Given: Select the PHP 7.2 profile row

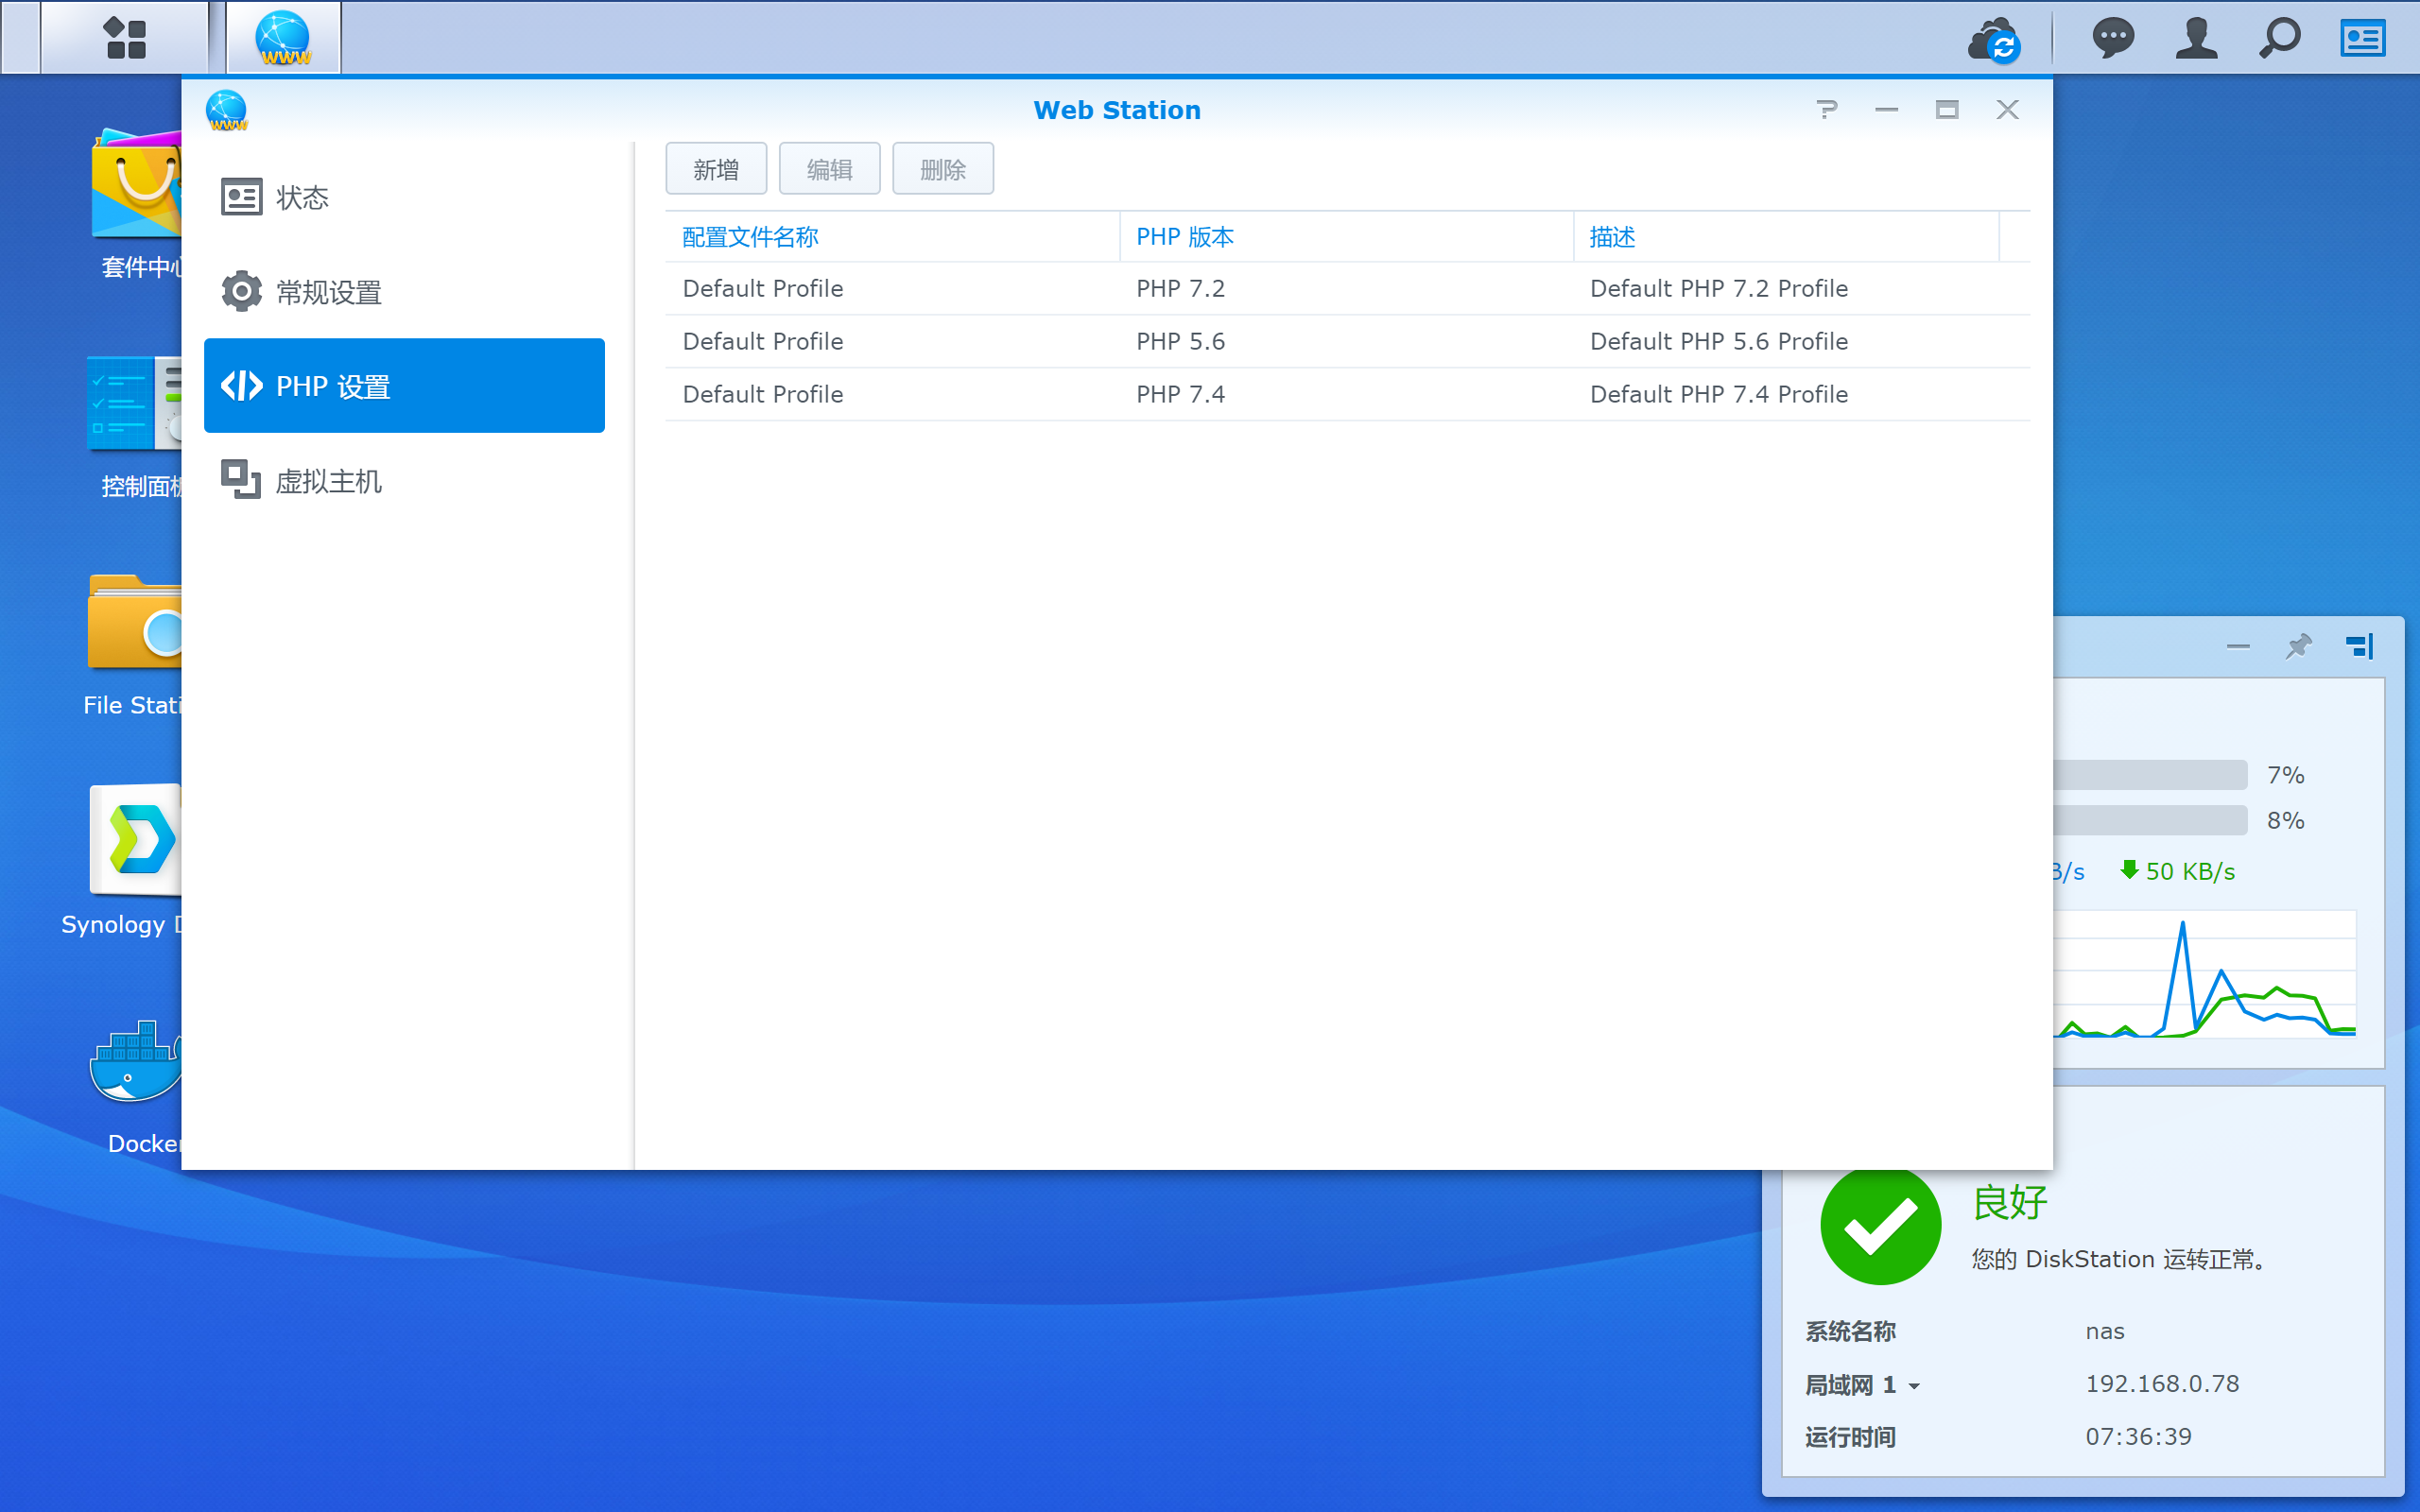Looking at the screenshot, I should tap(1347, 289).
